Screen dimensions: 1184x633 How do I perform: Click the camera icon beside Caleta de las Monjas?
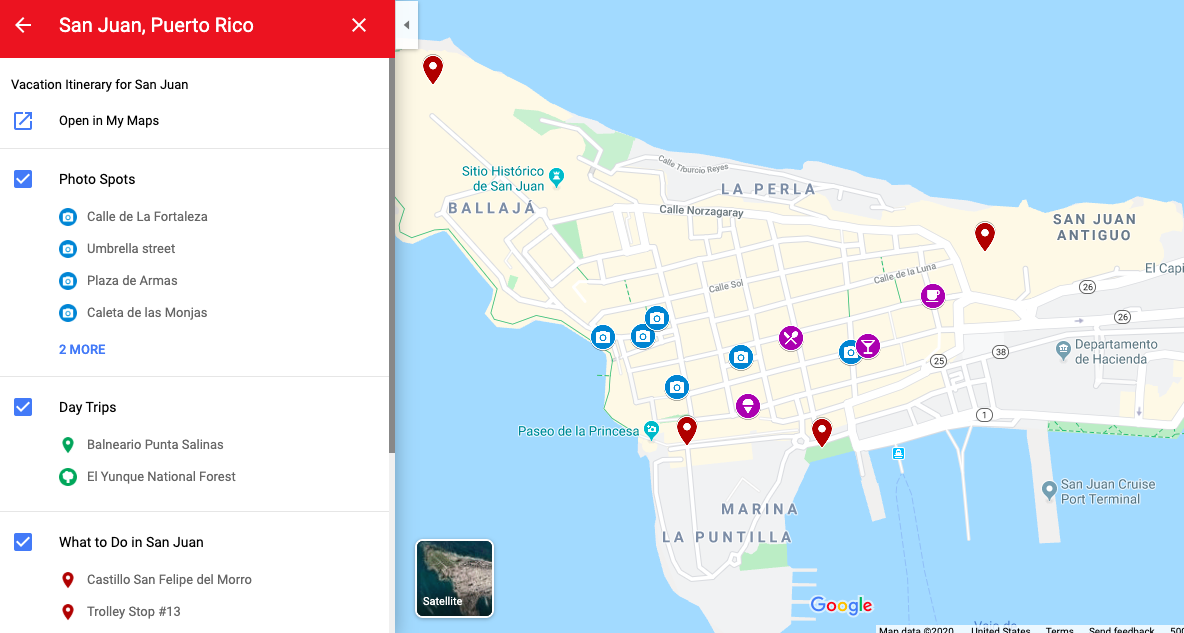pos(68,312)
